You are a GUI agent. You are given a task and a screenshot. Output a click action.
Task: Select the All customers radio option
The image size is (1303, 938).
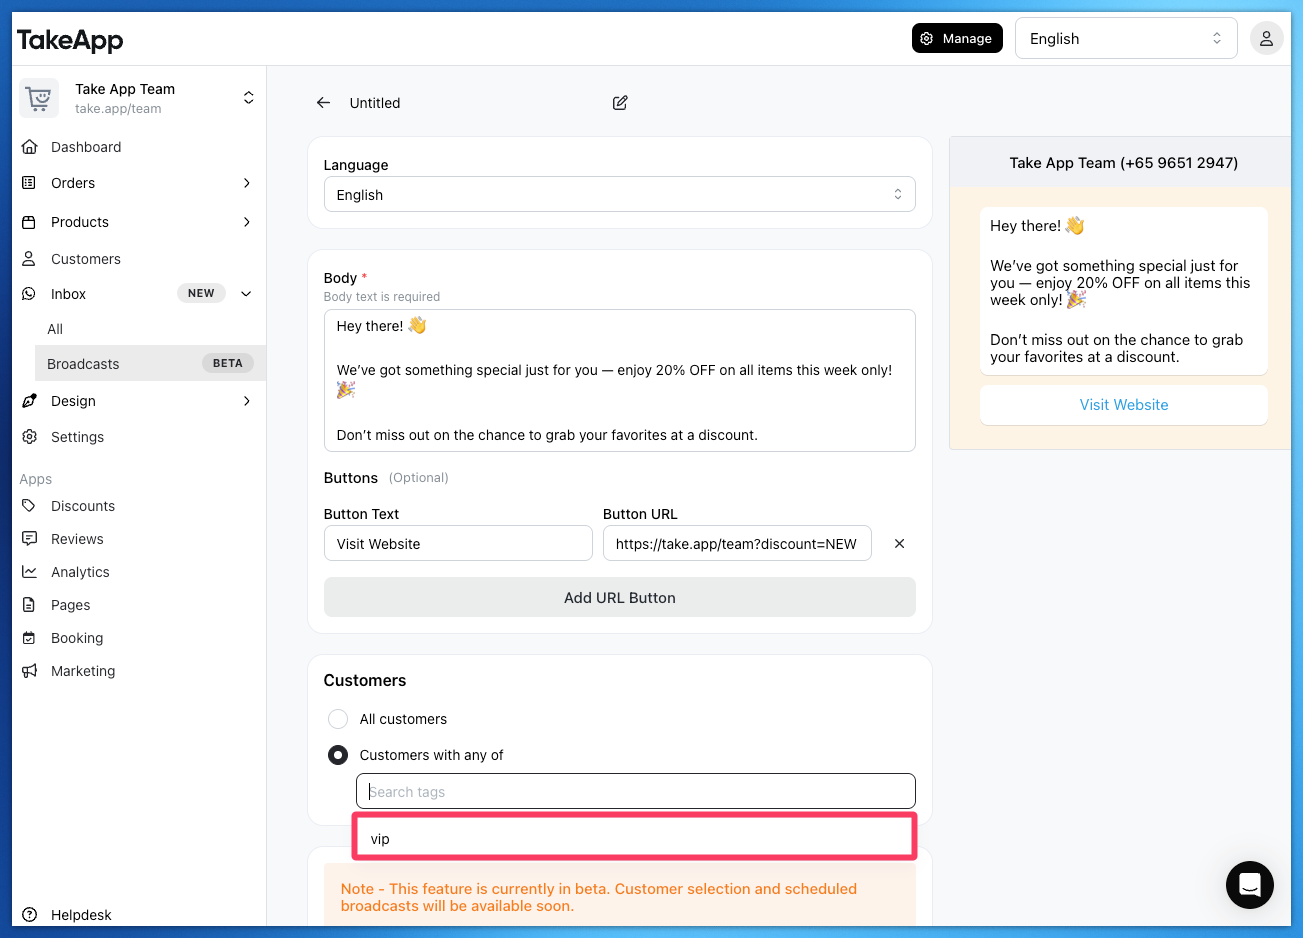tap(338, 719)
